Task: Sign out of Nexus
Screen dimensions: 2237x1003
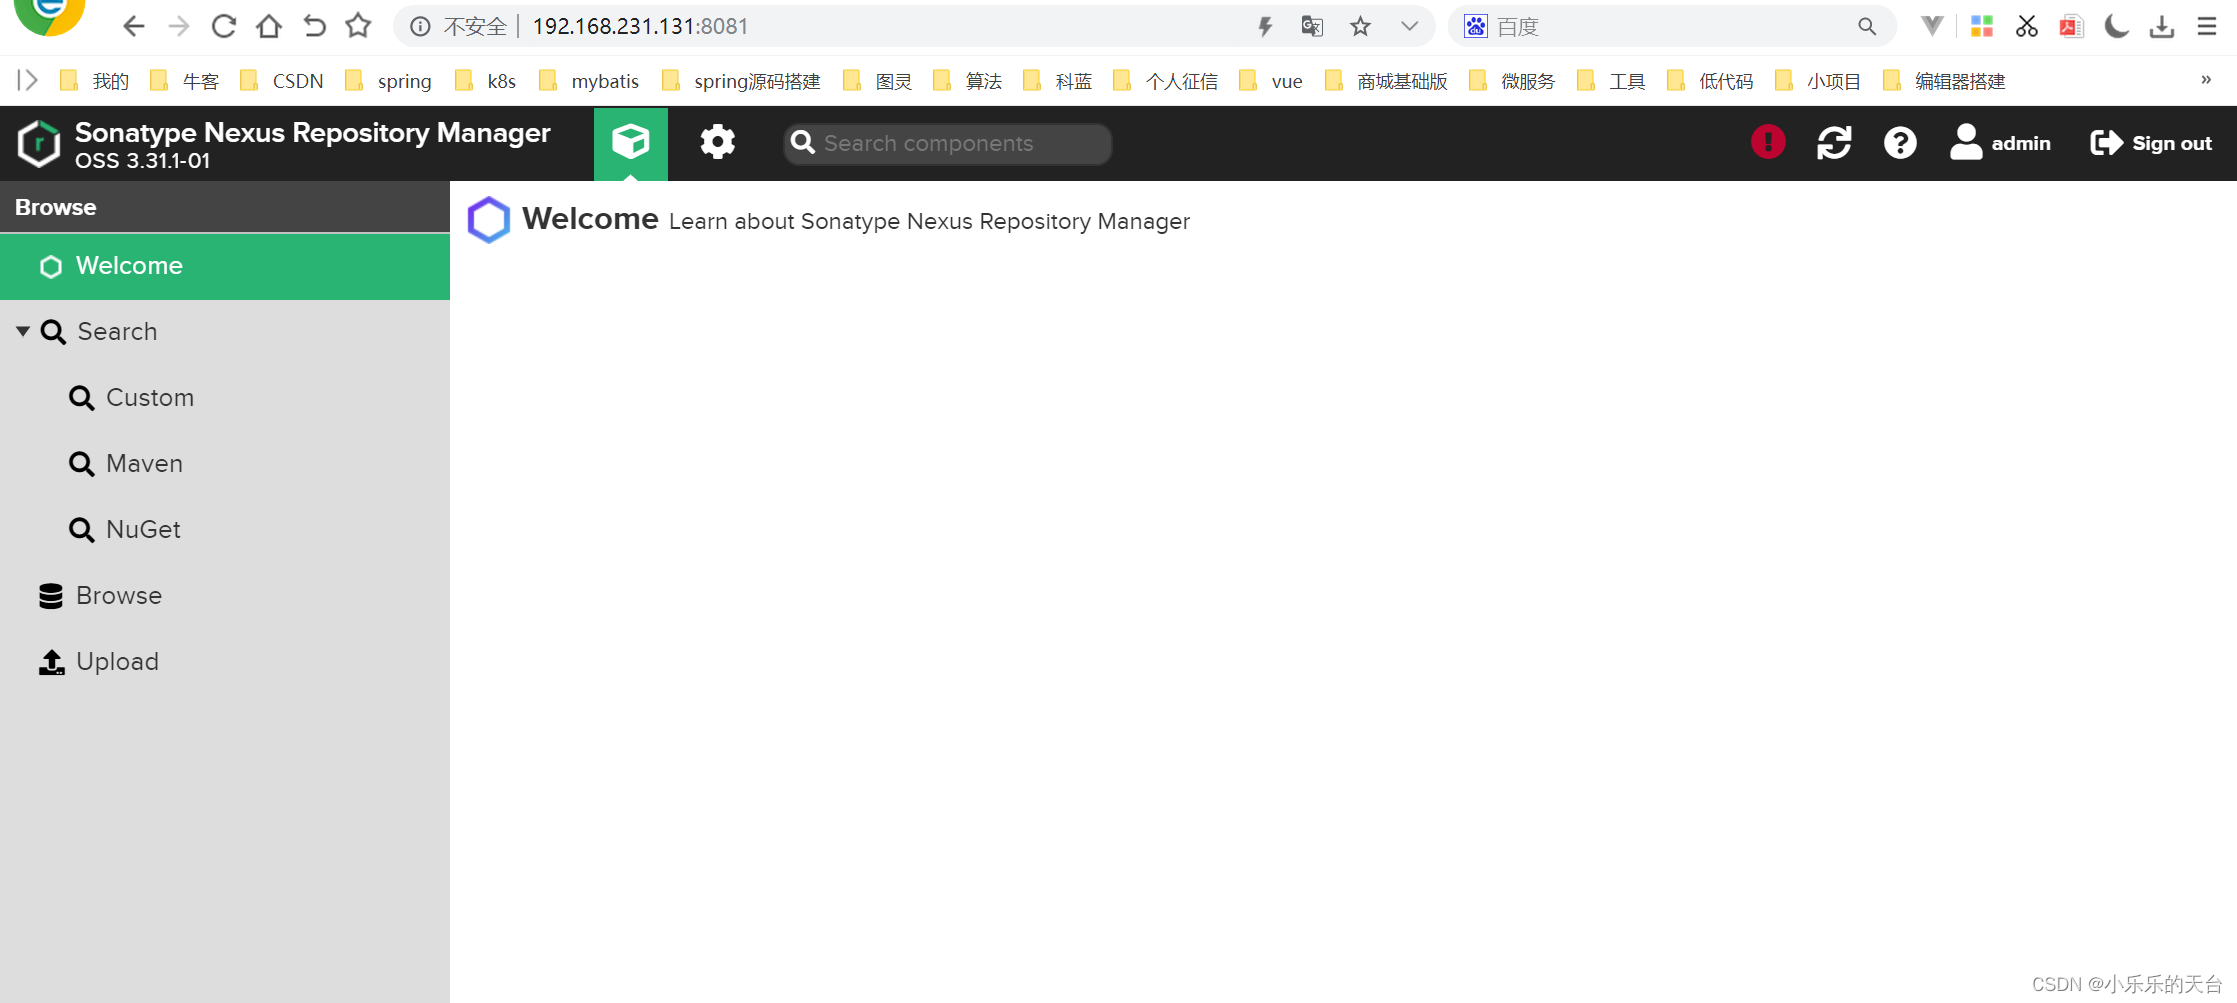Action: (2151, 143)
